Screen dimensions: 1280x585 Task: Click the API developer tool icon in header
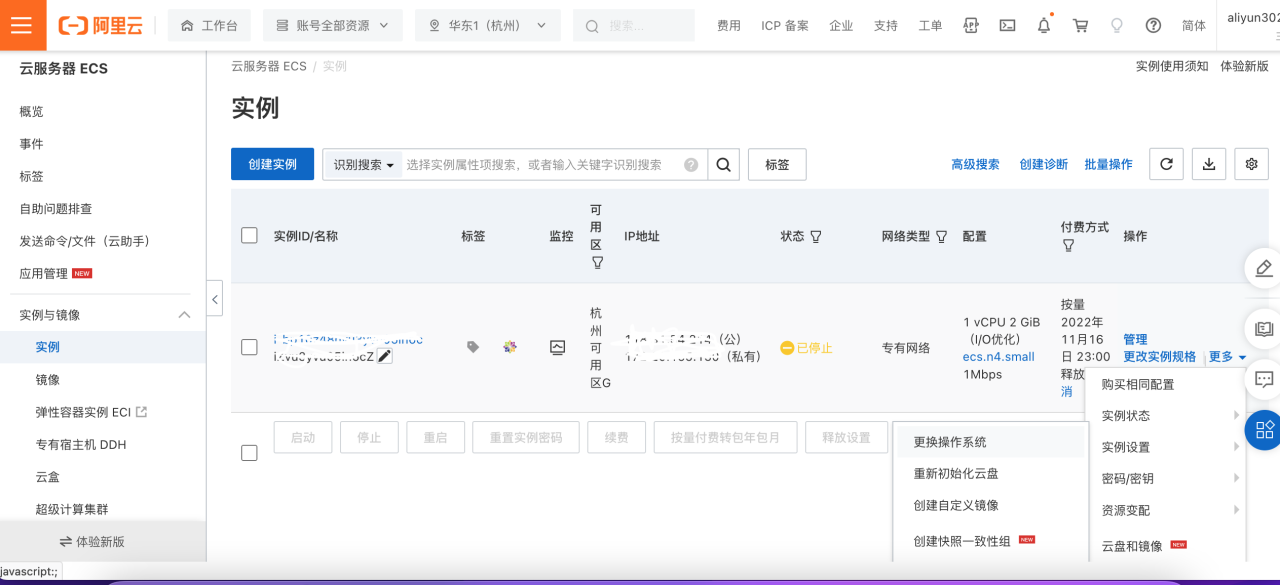click(x=970, y=25)
